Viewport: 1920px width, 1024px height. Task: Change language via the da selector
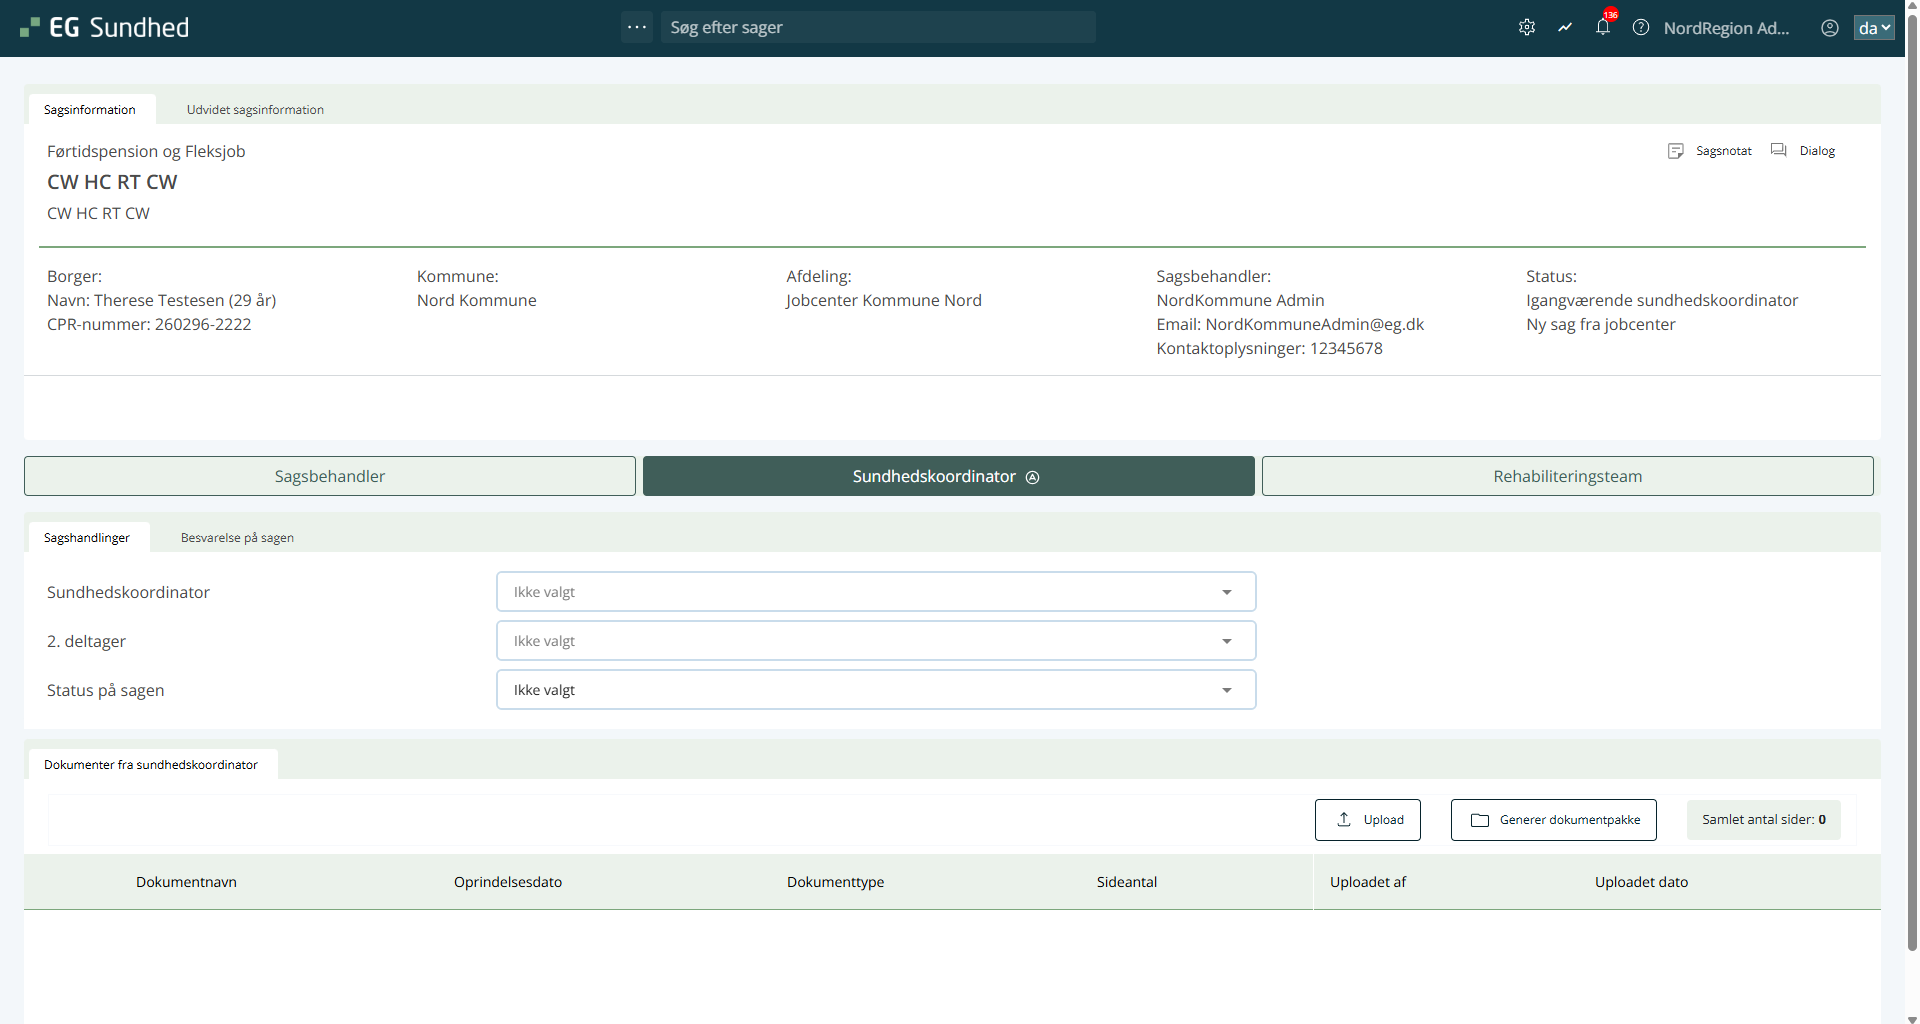pyautogui.click(x=1874, y=28)
